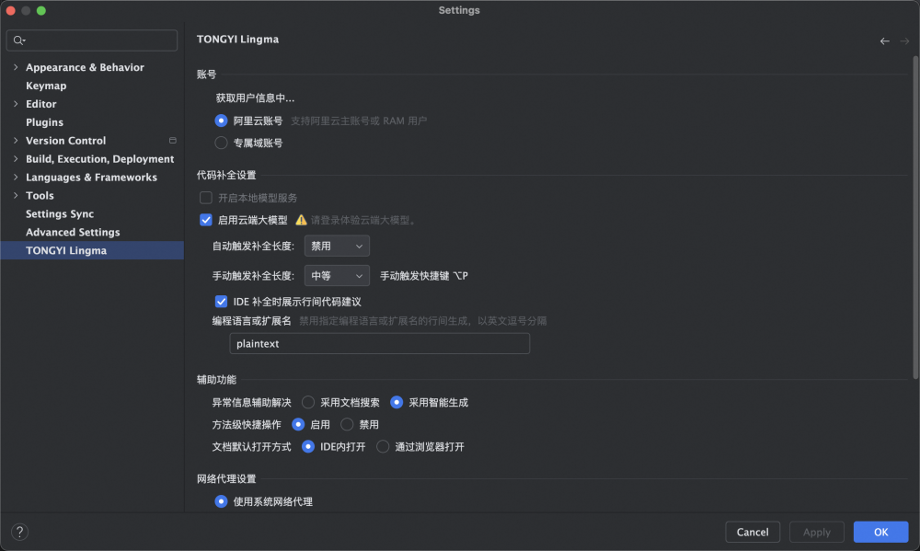The height and width of the screenshot is (552, 920).
Task: Click the 请登录体验云端大模型 hint text
Action: (364, 220)
